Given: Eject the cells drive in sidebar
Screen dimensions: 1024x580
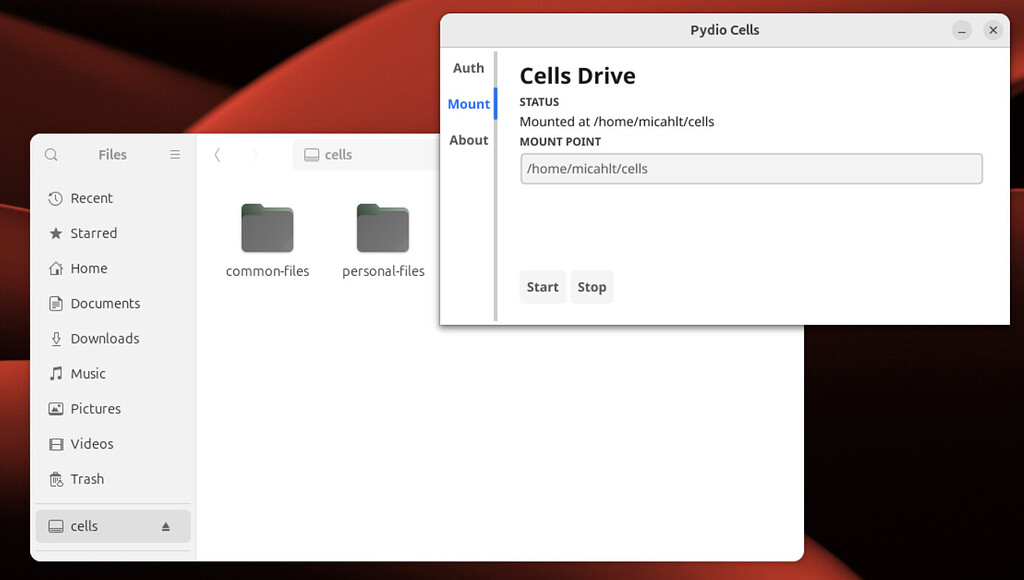Looking at the screenshot, I should (x=166, y=526).
